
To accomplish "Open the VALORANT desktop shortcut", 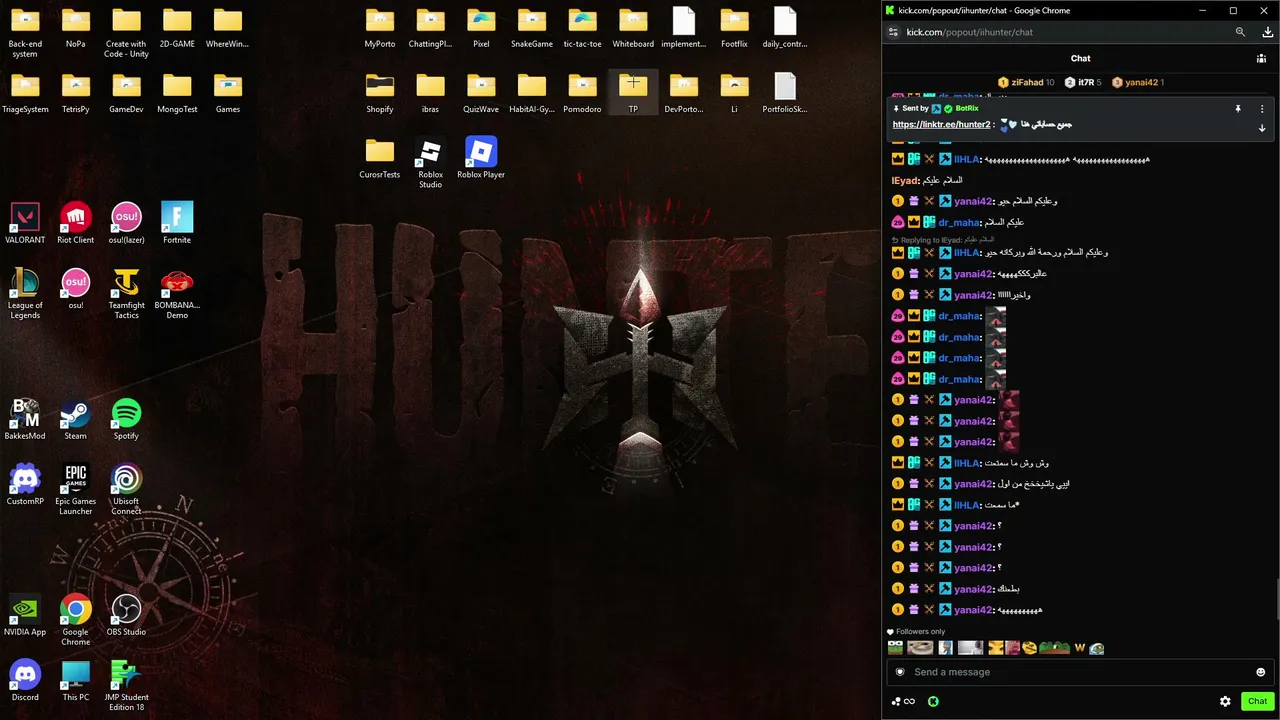I will (x=25, y=224).
